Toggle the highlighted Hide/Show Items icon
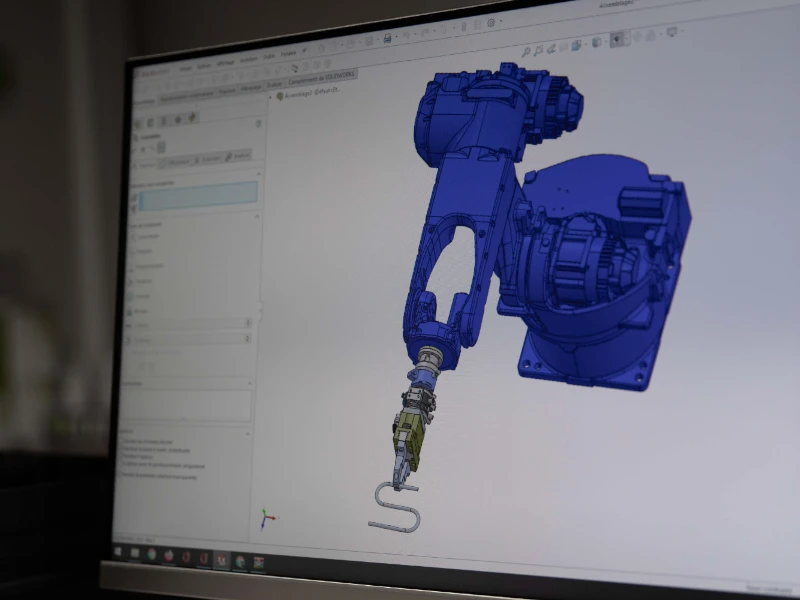 pyautogui.click(x=617, y=39)
